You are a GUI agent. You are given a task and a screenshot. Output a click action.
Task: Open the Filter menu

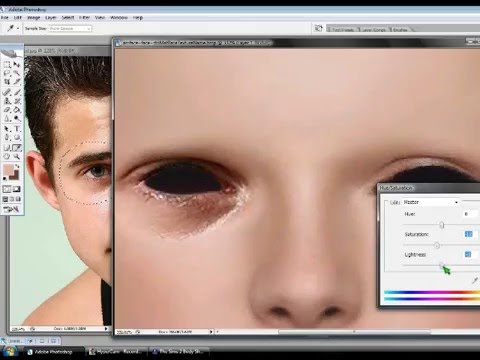84,18
